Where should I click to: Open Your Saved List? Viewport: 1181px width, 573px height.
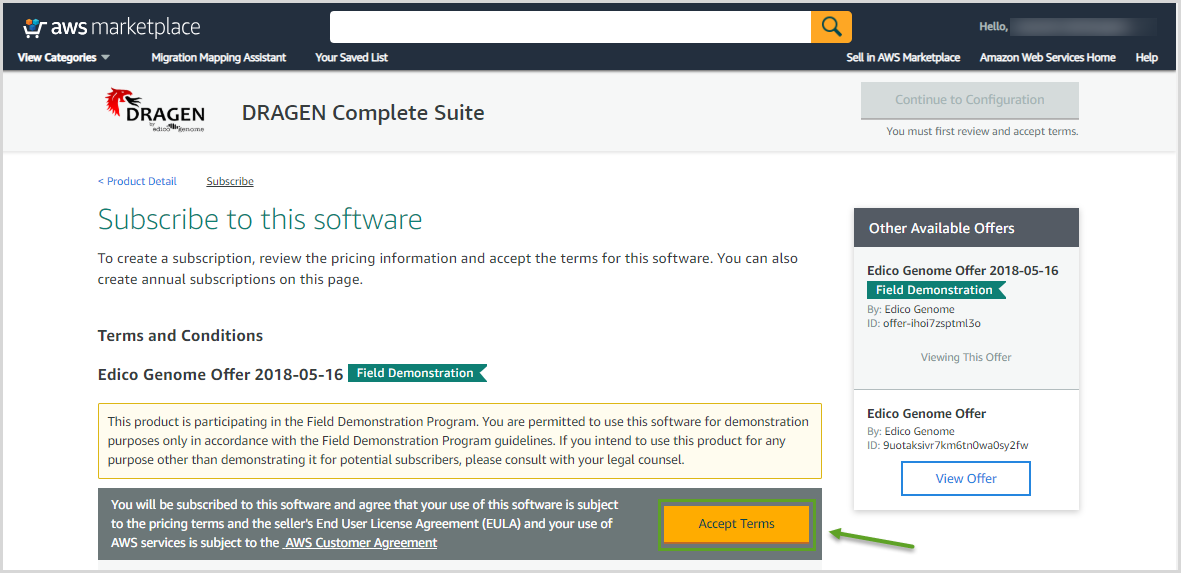tap(352, 57)
